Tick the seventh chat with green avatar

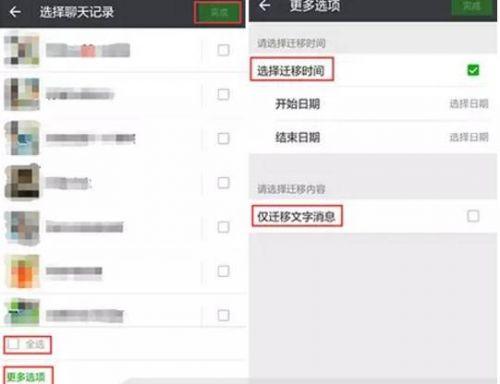[223, 315]
